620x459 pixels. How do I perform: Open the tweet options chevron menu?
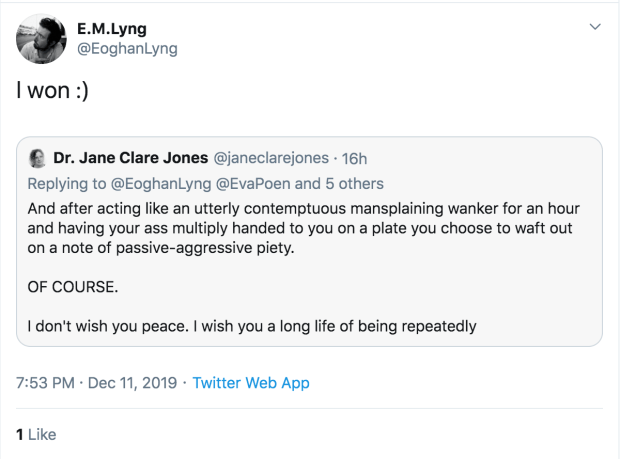coord(596,26)
